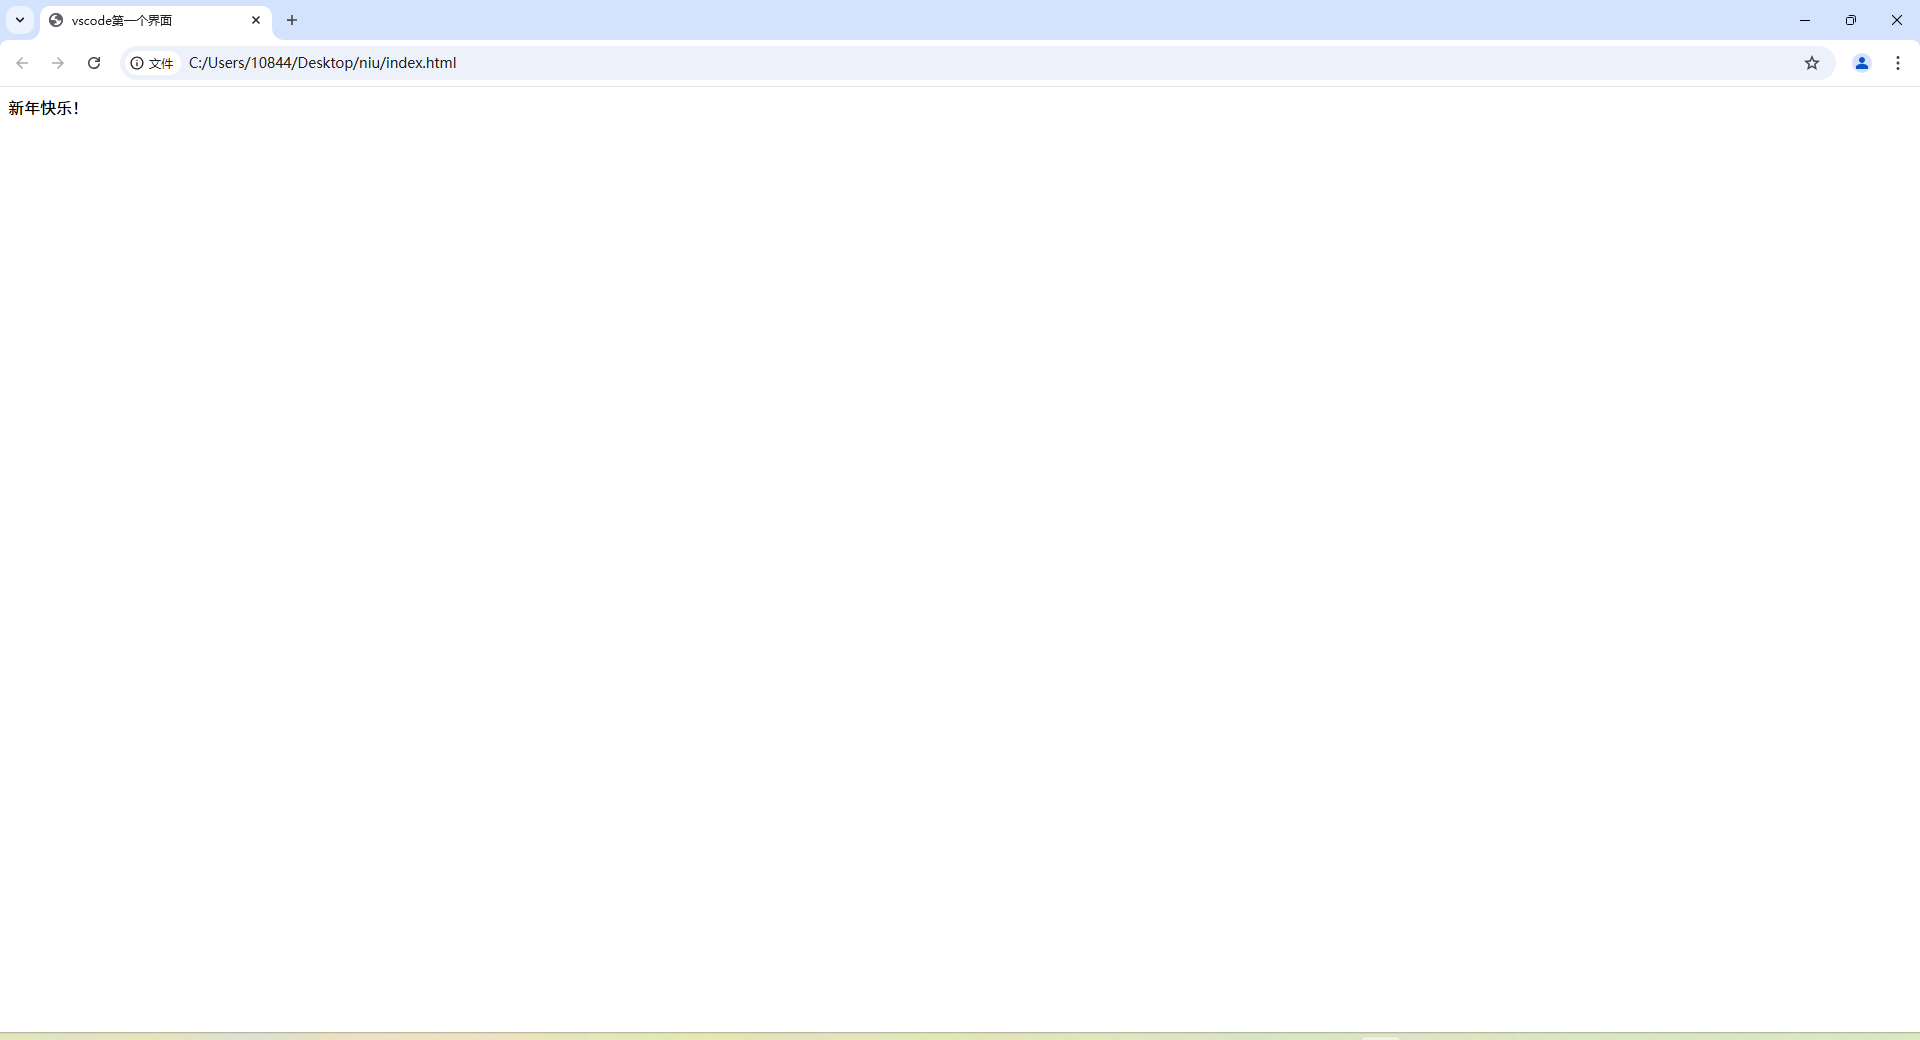The height and width of the screenshot is (1040, 1920).
Task: Open a new tab with the plus icon
Action: pos(291,20)
